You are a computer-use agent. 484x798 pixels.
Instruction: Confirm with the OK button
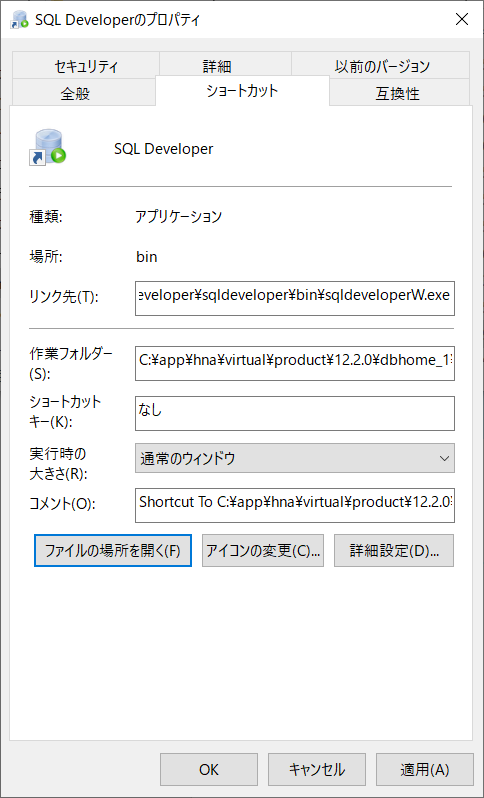coord(209,770)
